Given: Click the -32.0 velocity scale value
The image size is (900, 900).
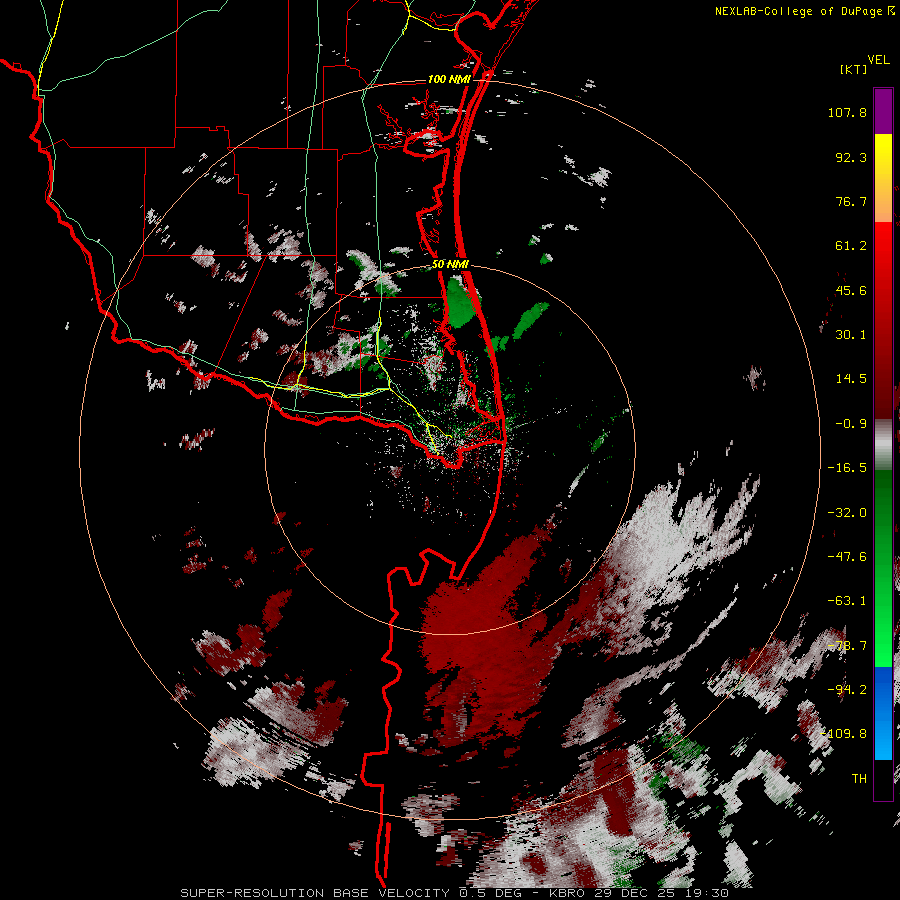Looking at the screenshot, I should [847, 513].
